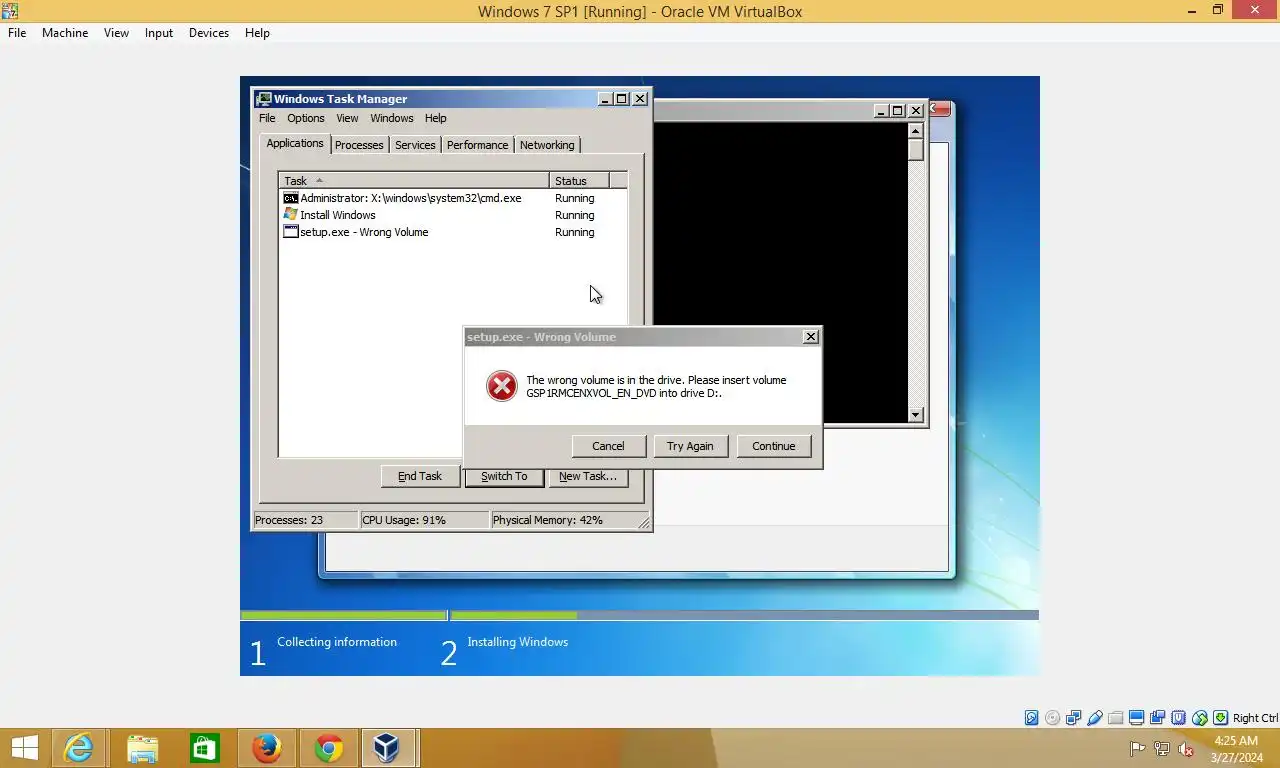Select the Applications tab

click(x=295, y=143)
